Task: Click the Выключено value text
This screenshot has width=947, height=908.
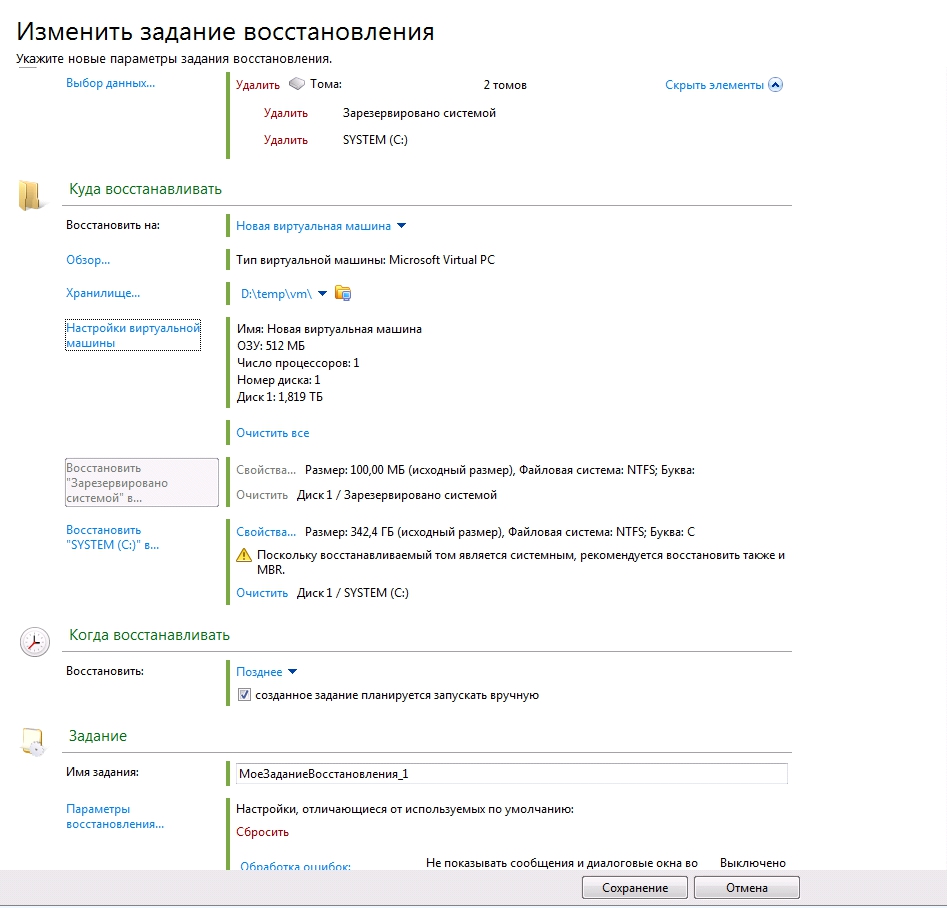Action: click(753, 863)
